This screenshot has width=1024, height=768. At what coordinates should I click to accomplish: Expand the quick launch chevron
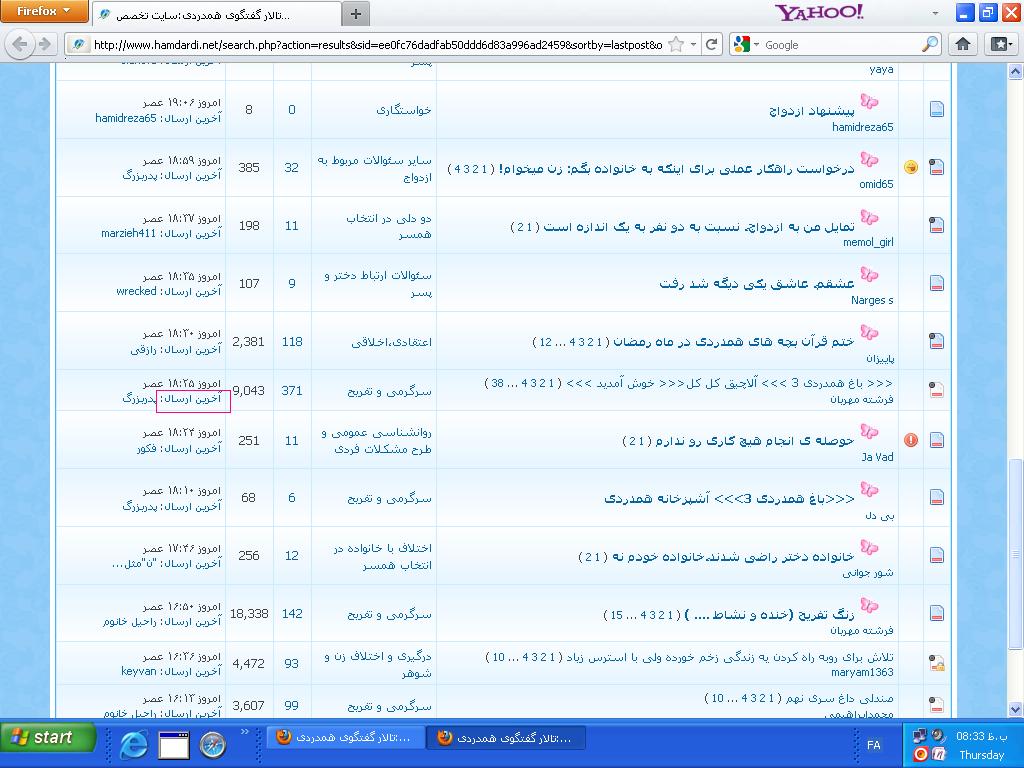pos(245,731)
